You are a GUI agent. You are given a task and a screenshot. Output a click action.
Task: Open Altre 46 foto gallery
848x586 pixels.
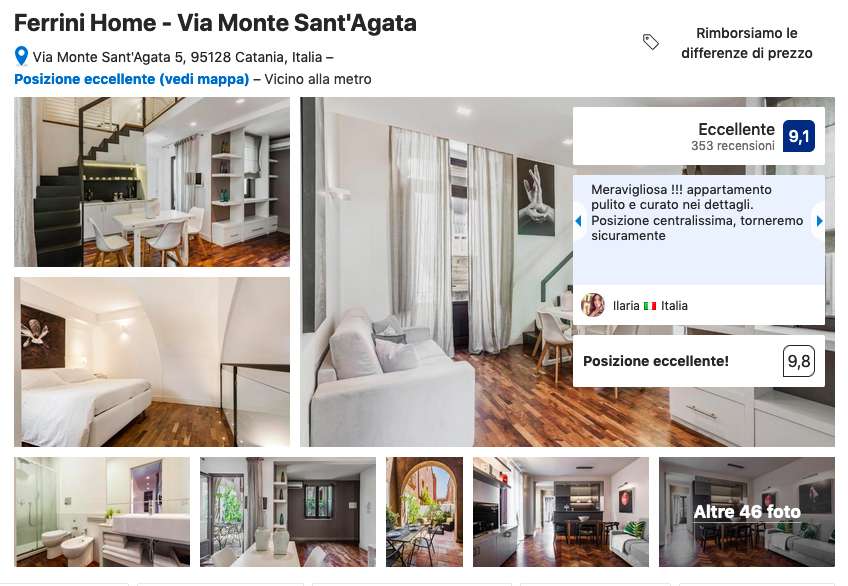746,512
